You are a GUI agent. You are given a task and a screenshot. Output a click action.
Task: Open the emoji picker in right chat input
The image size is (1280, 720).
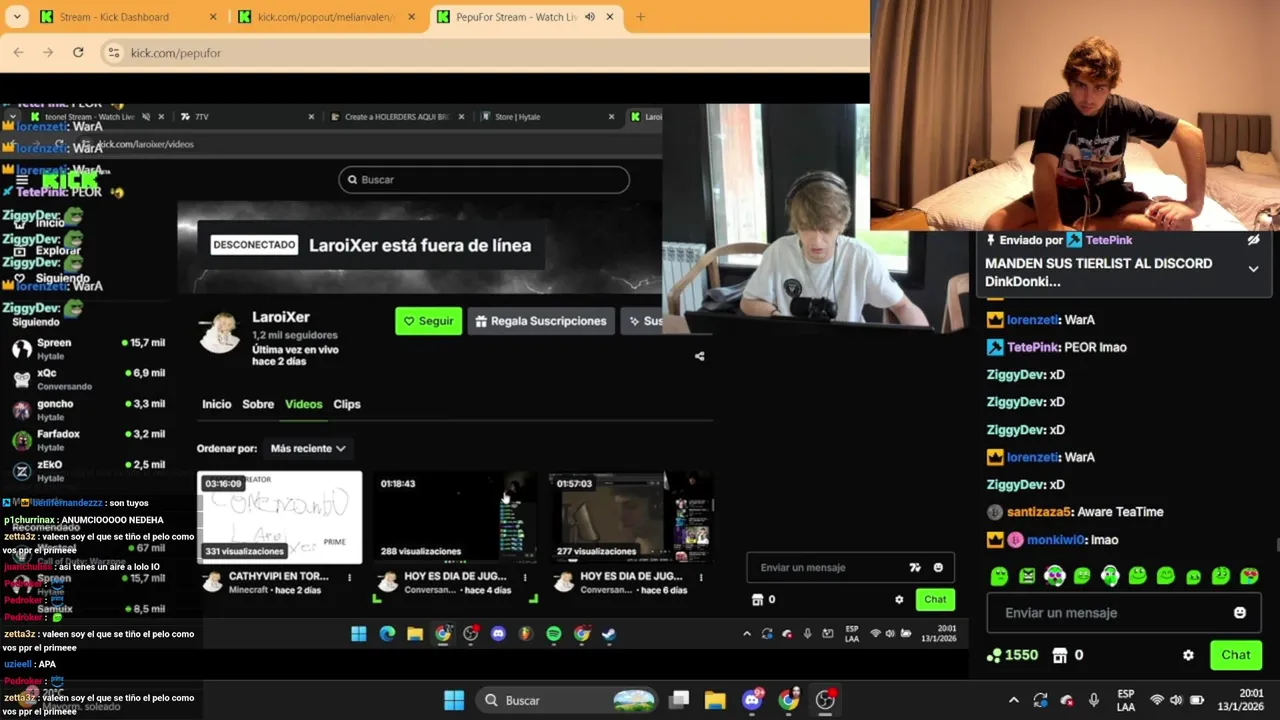coord(1240,613)
